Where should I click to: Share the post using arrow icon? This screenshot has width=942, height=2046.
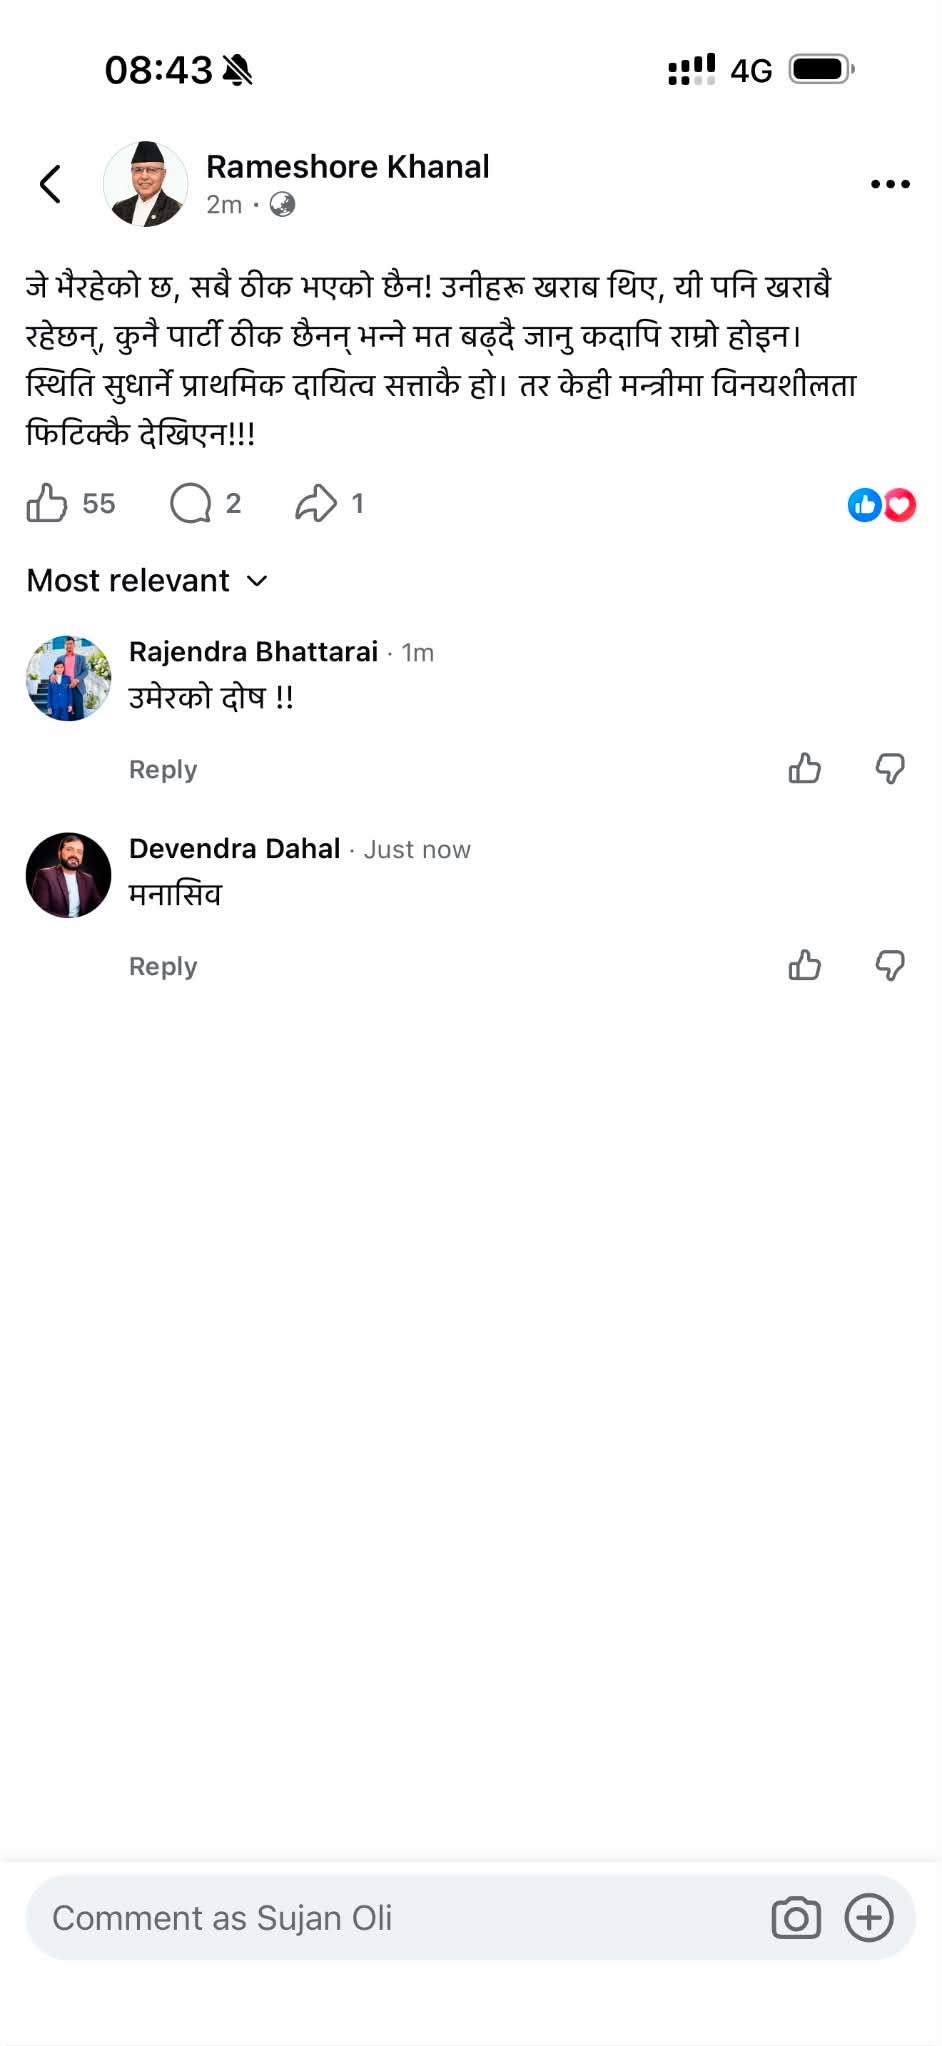pyautogui.click(x=316, y=503)
